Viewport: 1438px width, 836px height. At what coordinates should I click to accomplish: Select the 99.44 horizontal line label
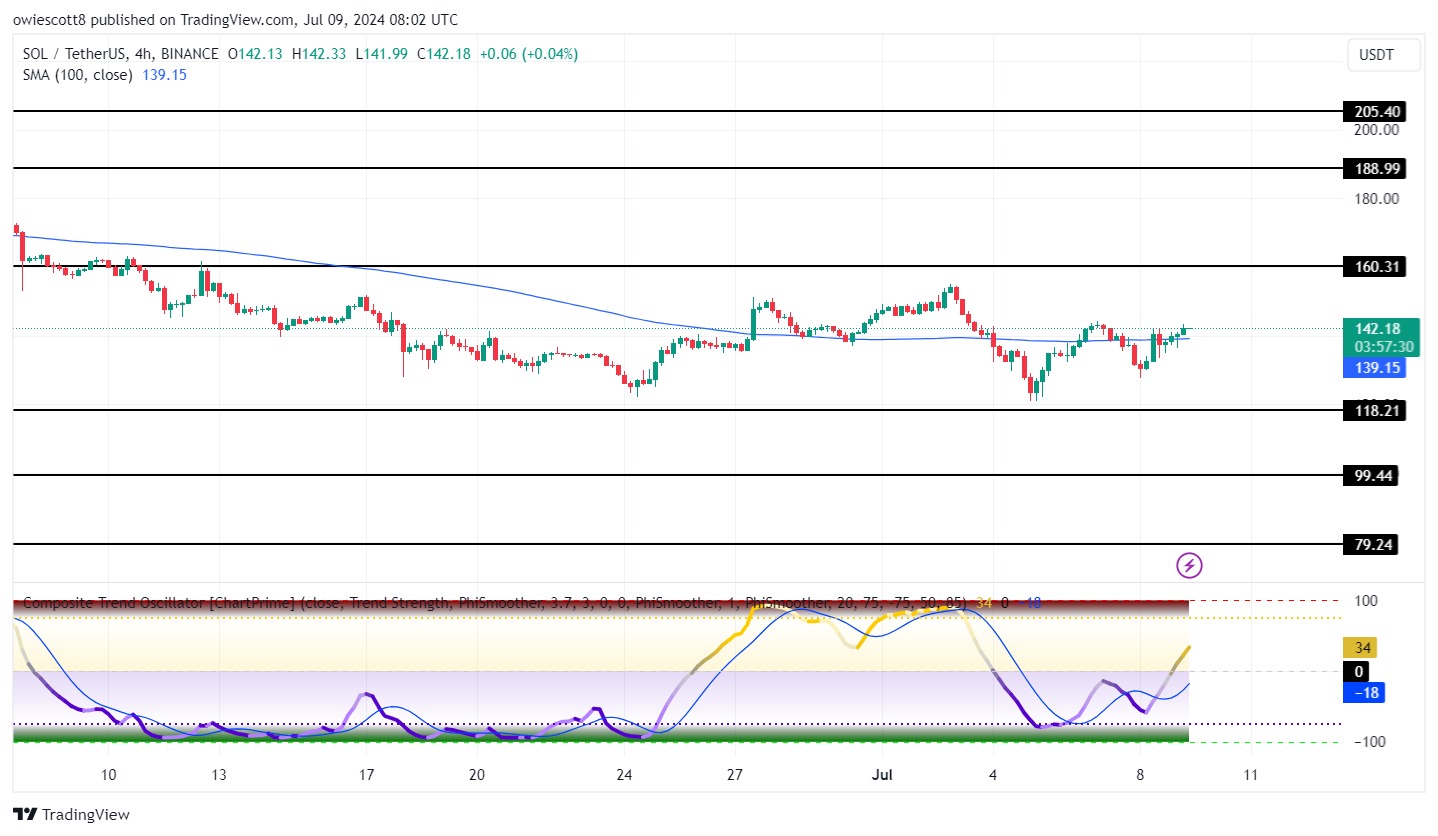(1370, 475)
